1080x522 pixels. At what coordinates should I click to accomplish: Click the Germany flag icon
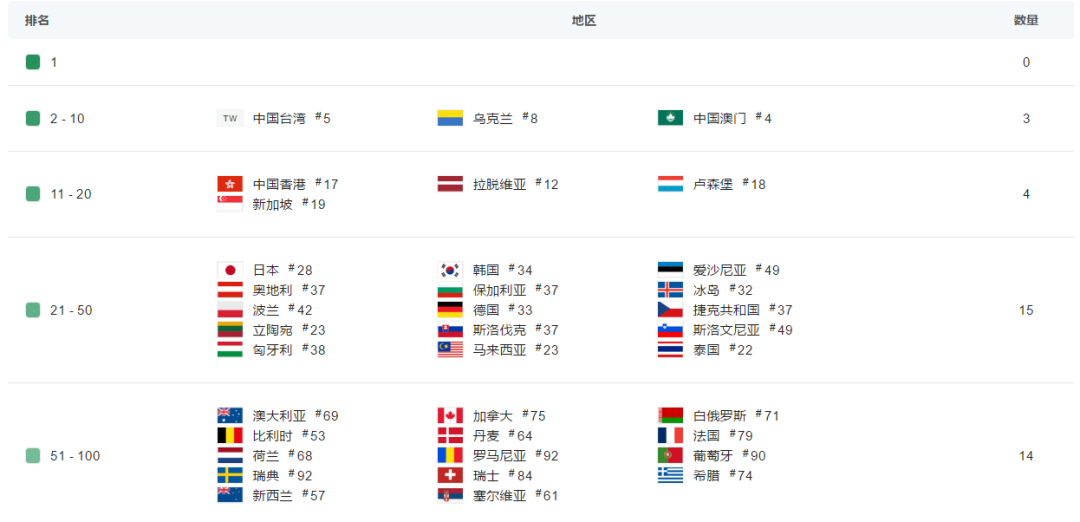(x=450, y=310)
